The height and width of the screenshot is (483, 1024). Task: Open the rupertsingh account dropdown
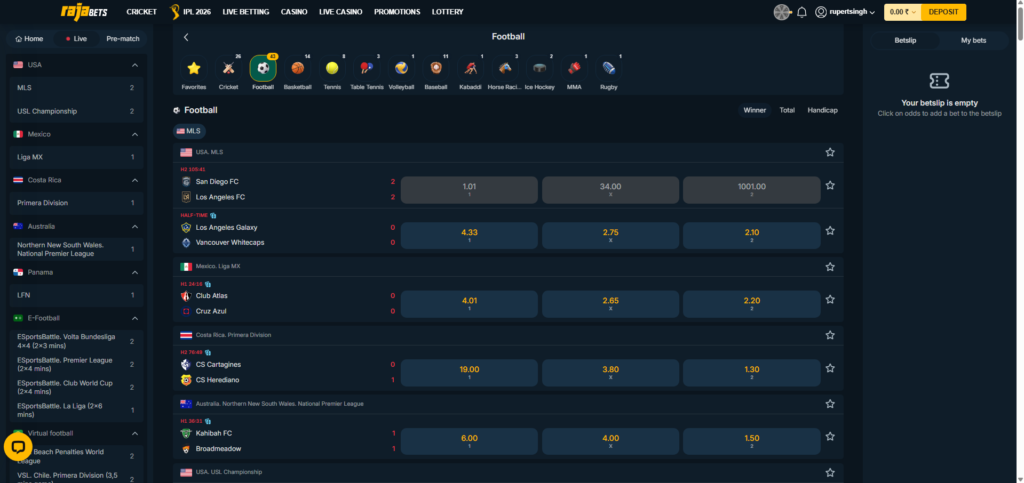845,12
